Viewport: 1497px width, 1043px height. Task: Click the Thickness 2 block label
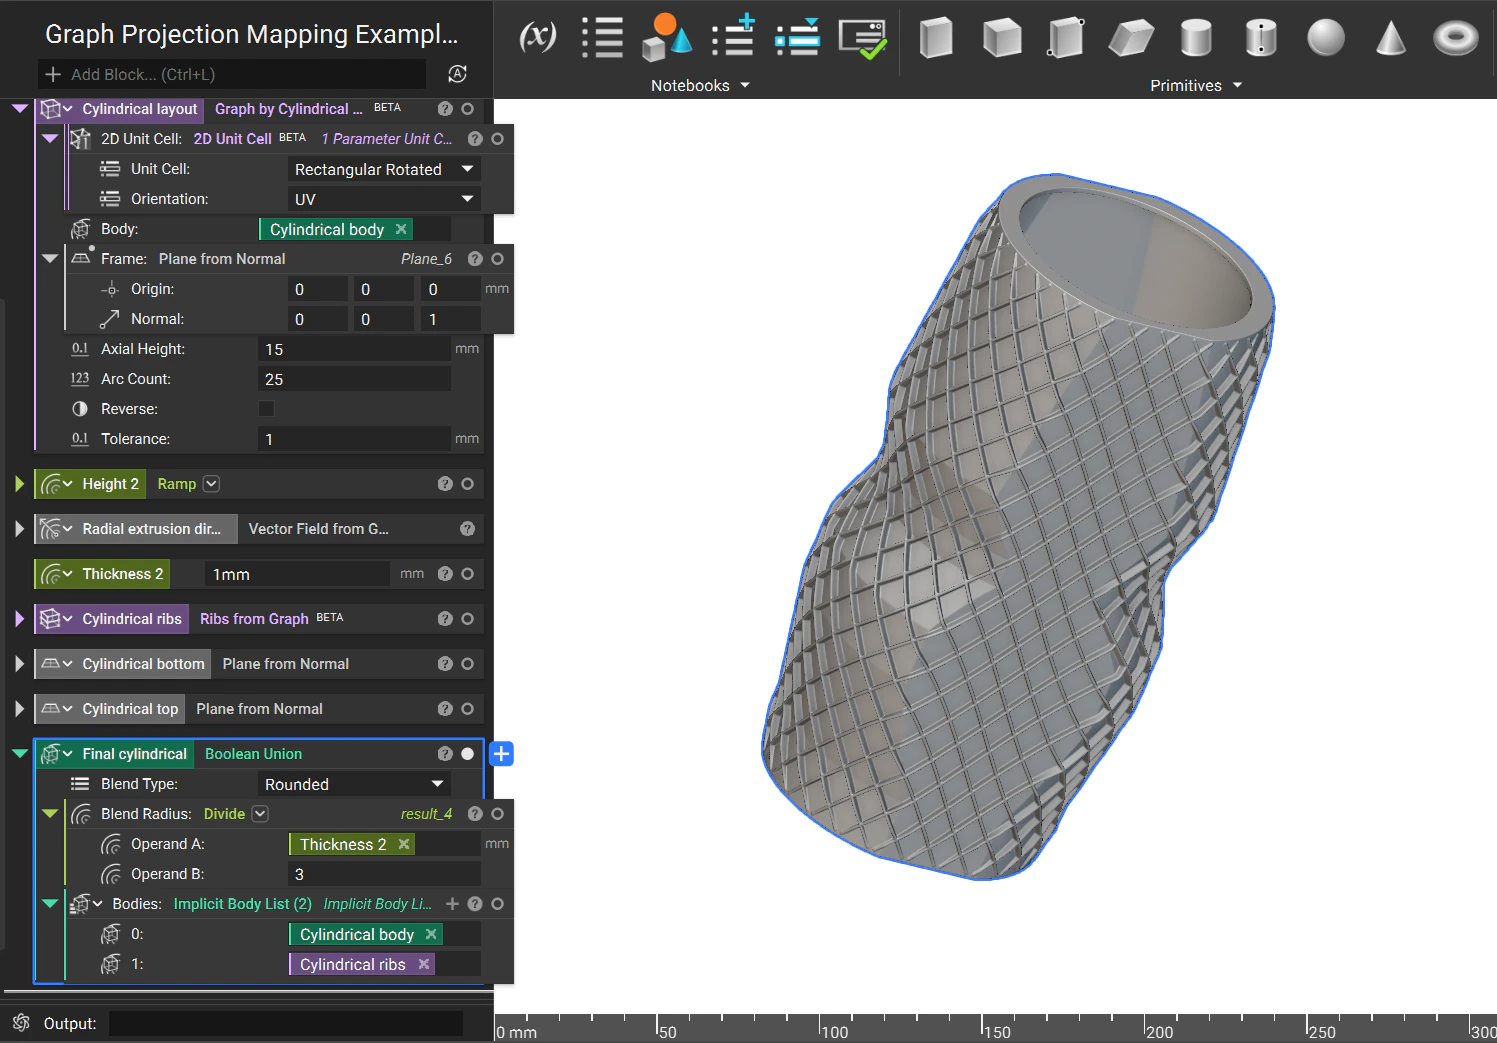pos(122,574)
